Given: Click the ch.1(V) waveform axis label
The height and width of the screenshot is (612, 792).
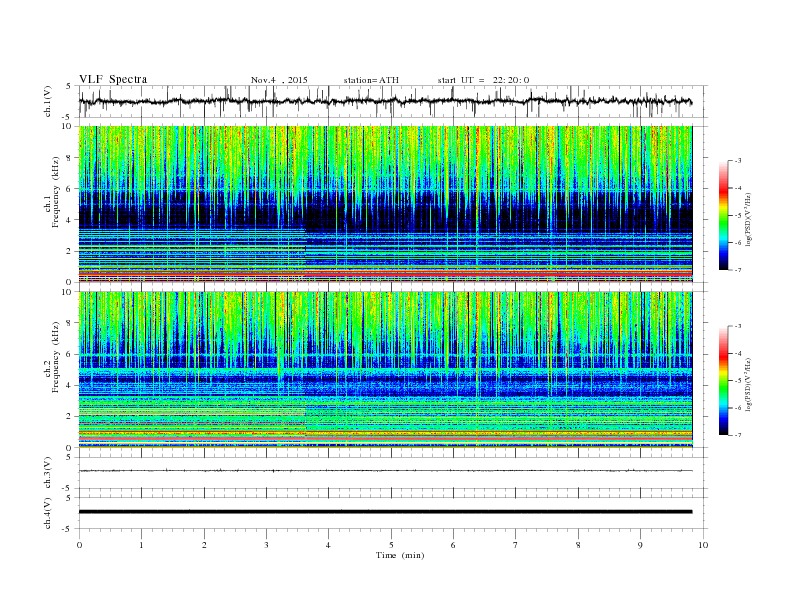Looking at the screenshot, I should tap(48, 102).
